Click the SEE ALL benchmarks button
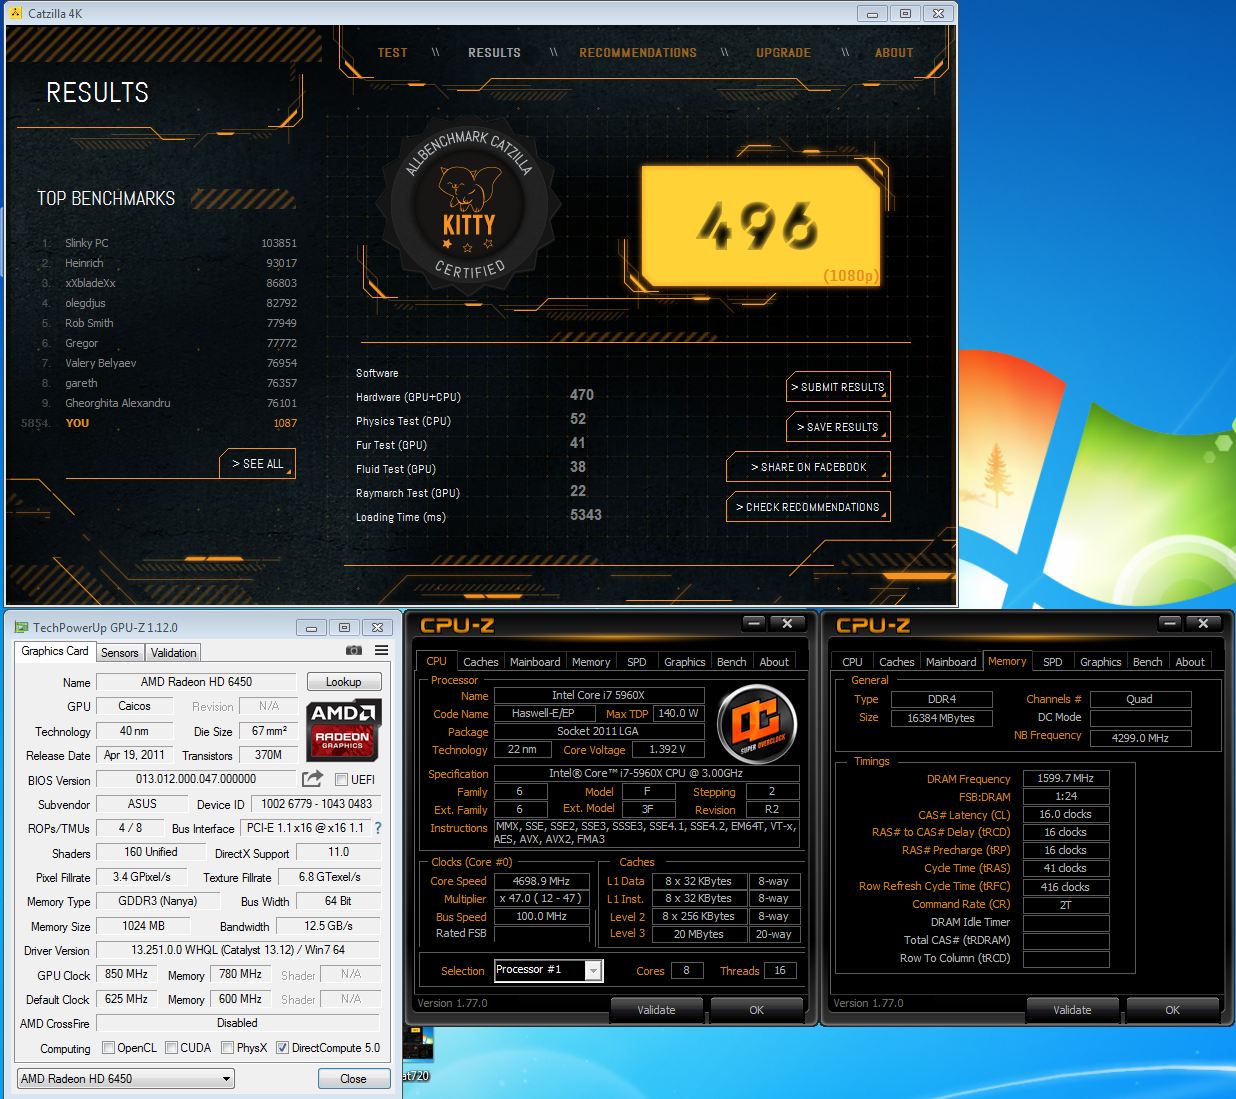This screenshot has height=1099, width=1236. coord(258,464)
